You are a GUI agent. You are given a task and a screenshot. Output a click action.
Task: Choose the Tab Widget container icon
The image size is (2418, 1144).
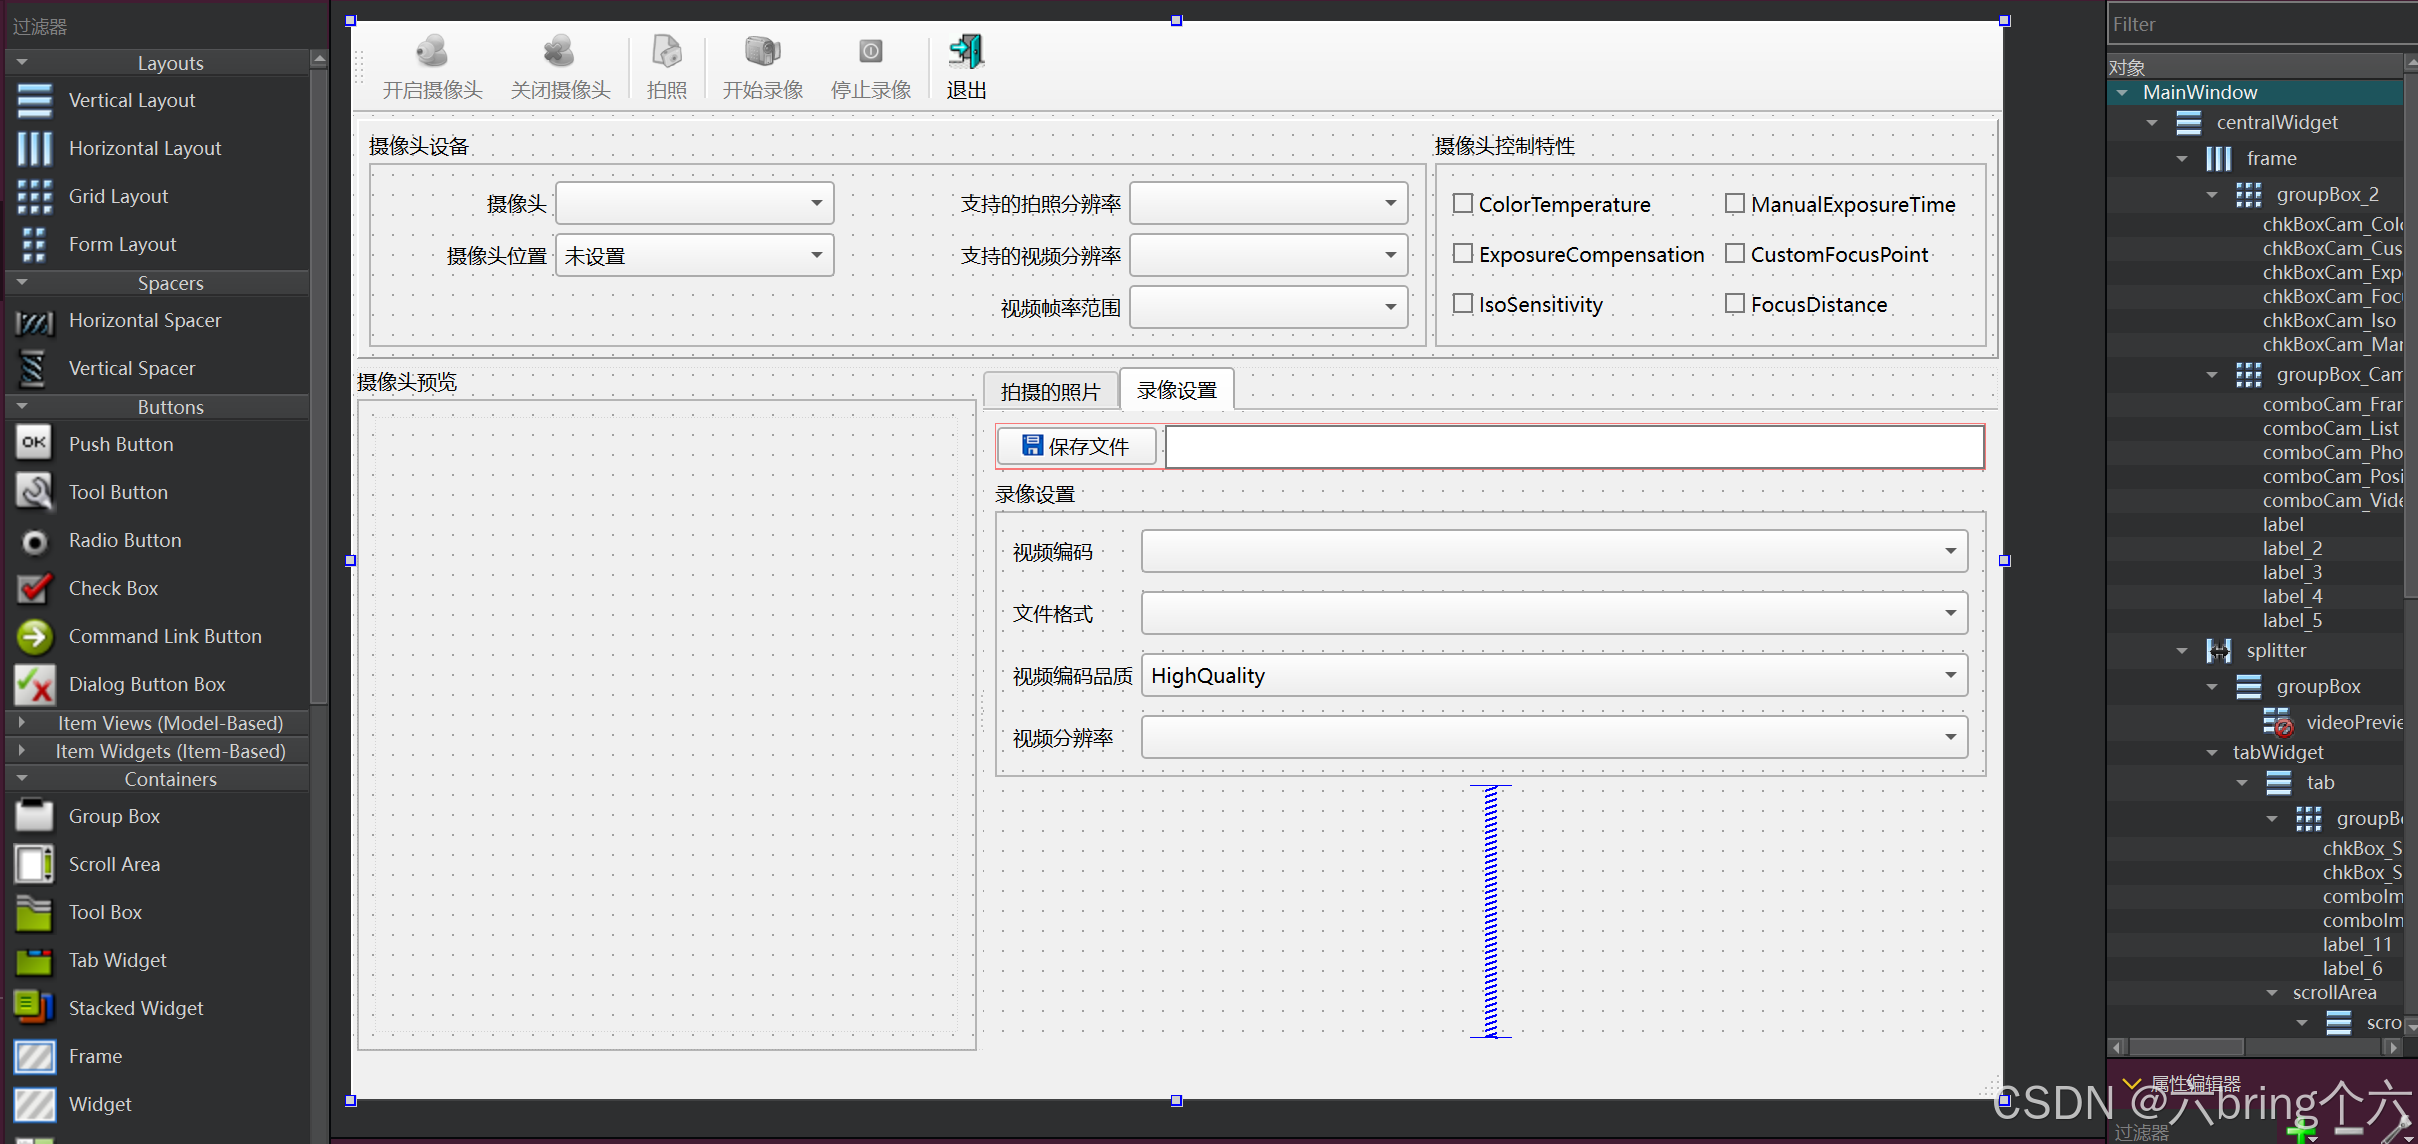click(34, 961)
